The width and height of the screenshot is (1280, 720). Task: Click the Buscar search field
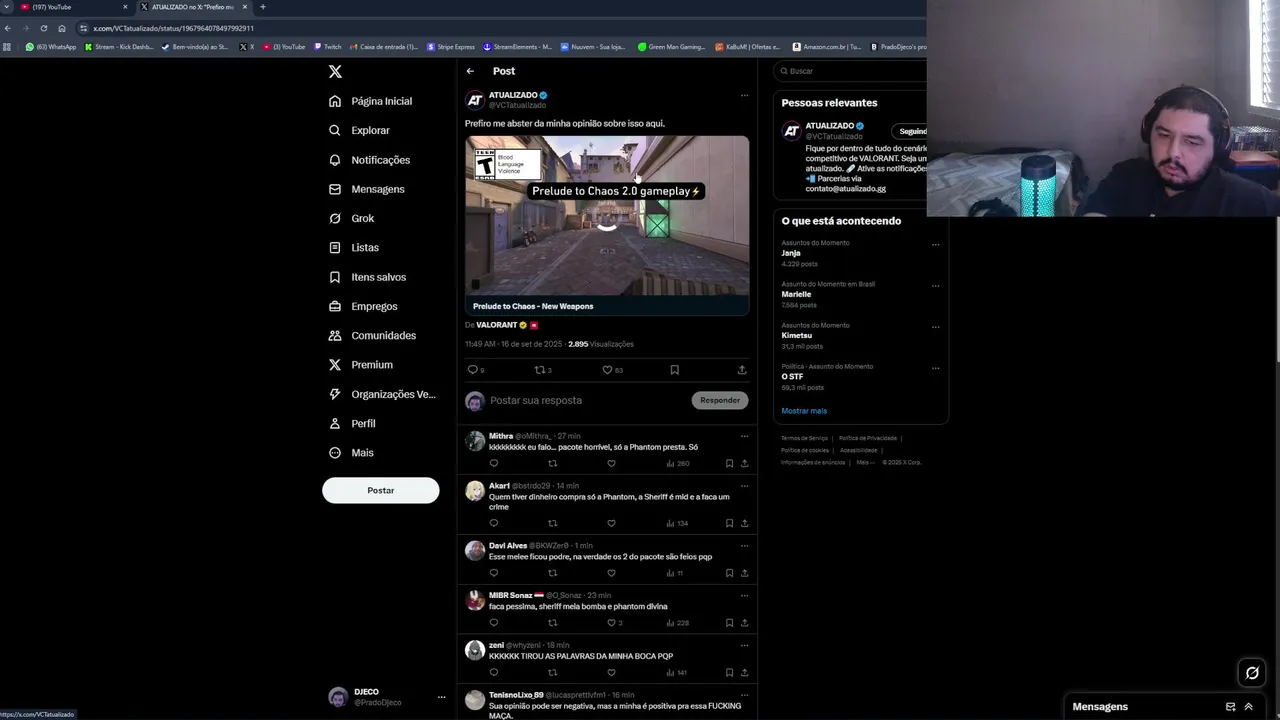point(851,71)
